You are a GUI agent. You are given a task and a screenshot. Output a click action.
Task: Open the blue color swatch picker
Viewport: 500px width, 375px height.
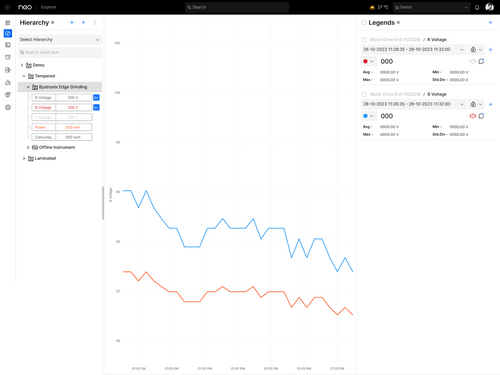(x=368, y=116)
